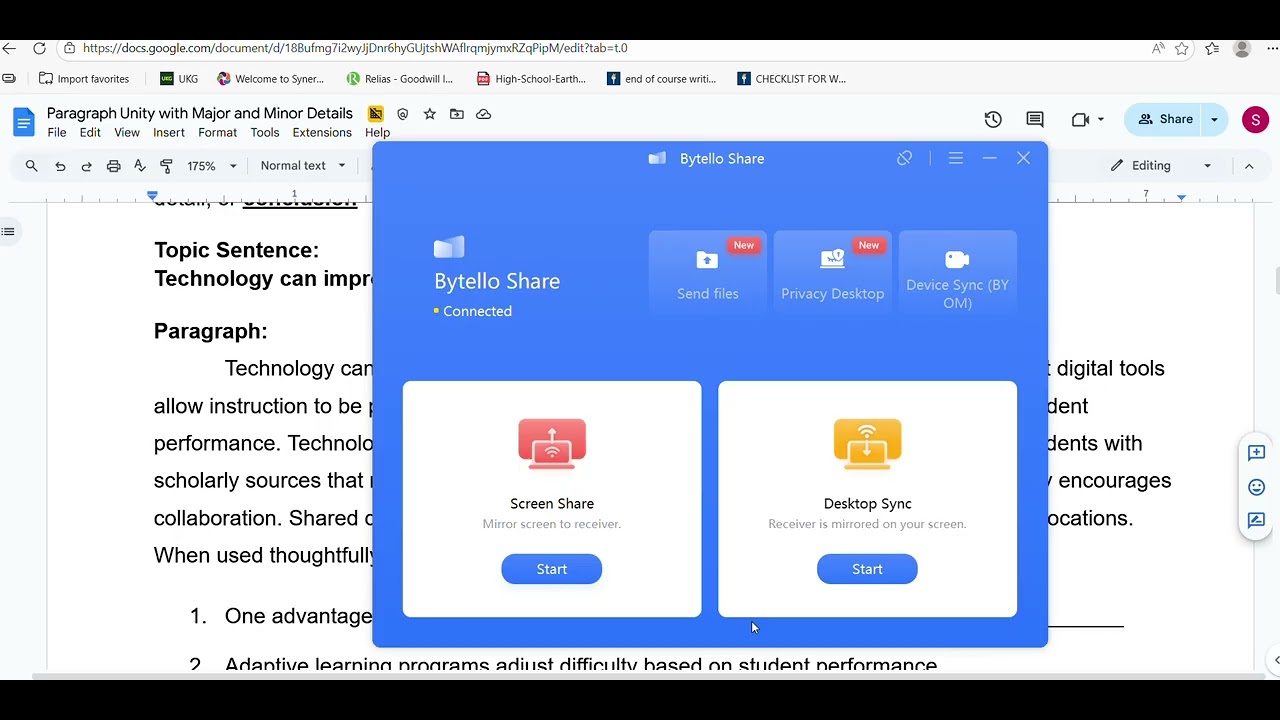Viewport: 1280px width, 720px height.
Task: Click the Bytello Share logo above Connected
Action: click(449, 247)
